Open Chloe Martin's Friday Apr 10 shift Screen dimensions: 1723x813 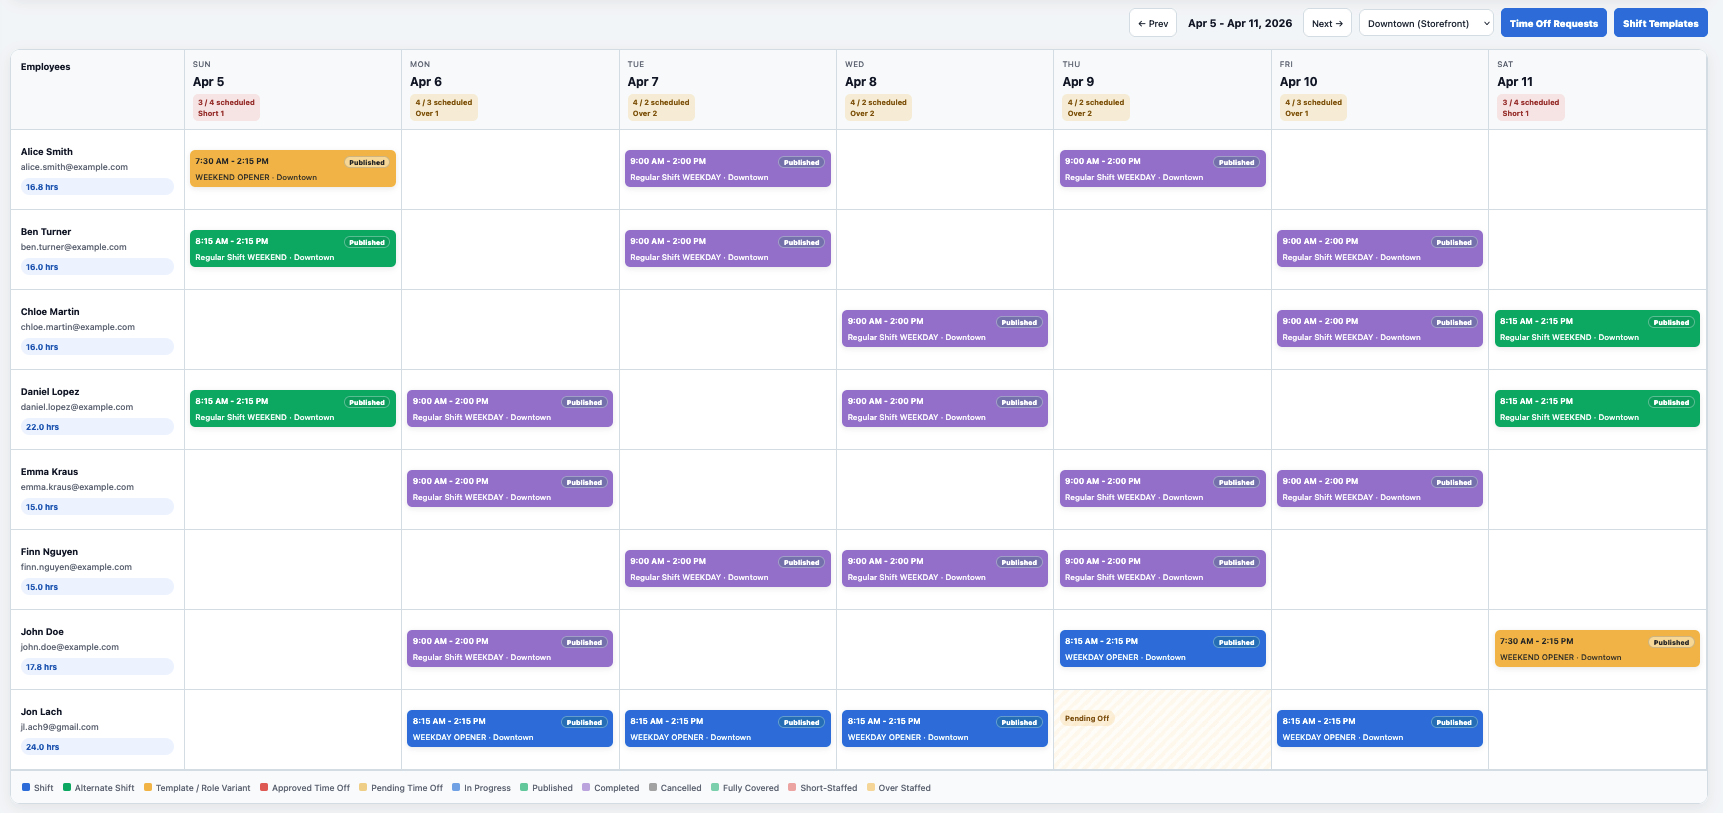[1380, 328]
